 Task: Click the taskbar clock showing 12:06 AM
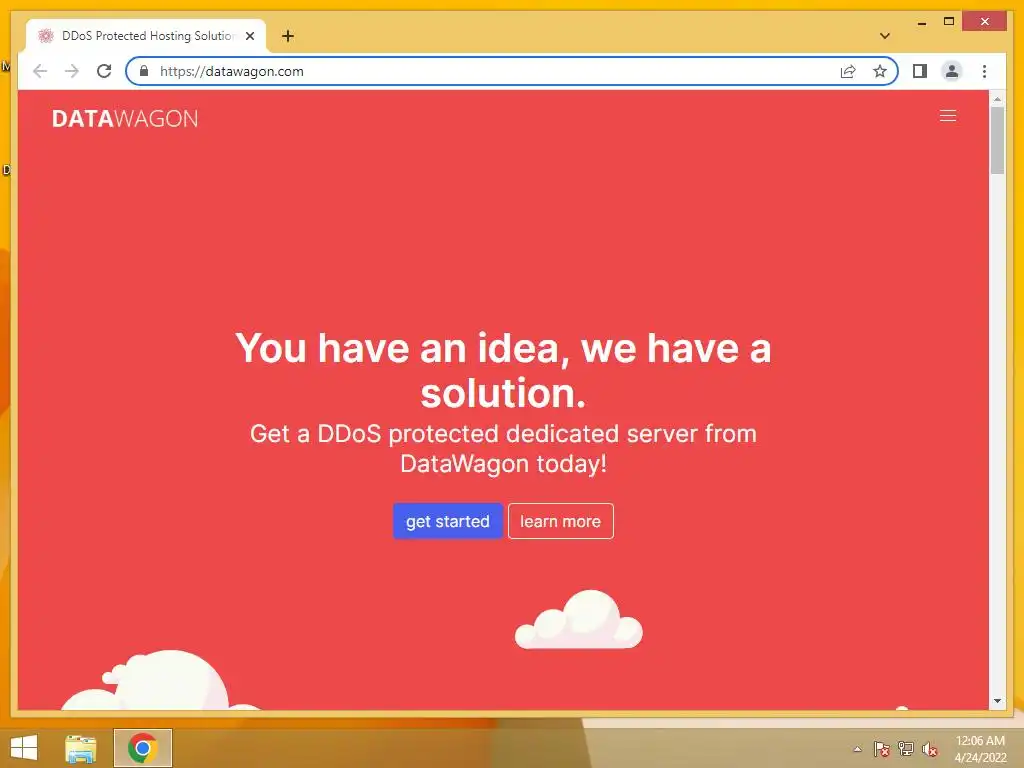[980, 748]
